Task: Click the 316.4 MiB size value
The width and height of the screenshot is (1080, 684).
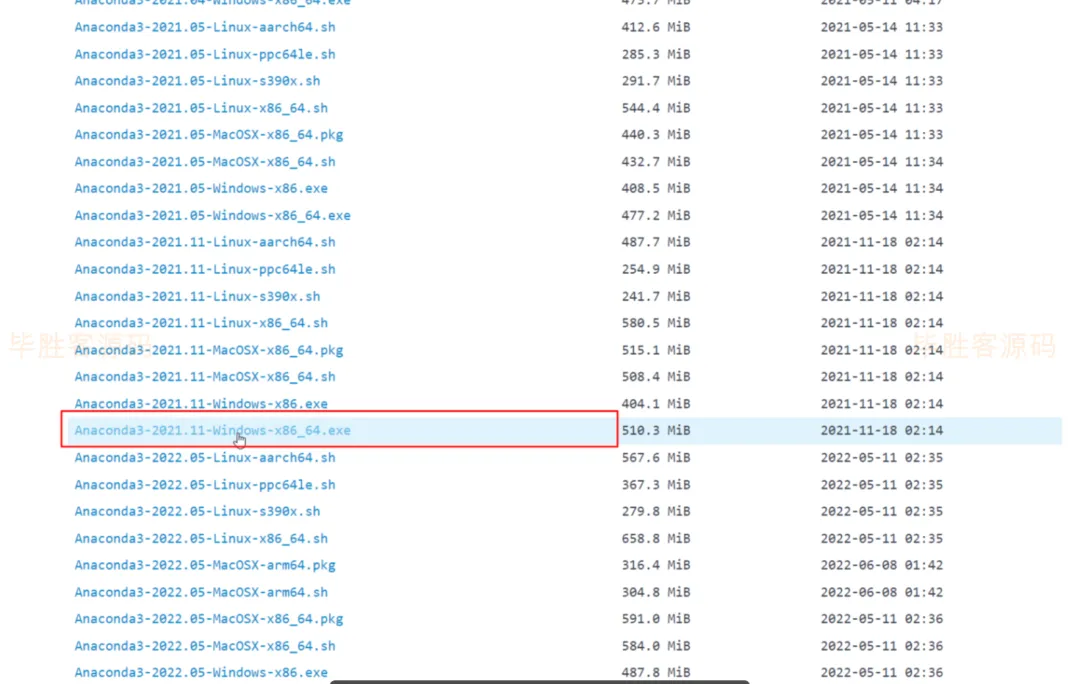Action: click(x=656, y=566)
